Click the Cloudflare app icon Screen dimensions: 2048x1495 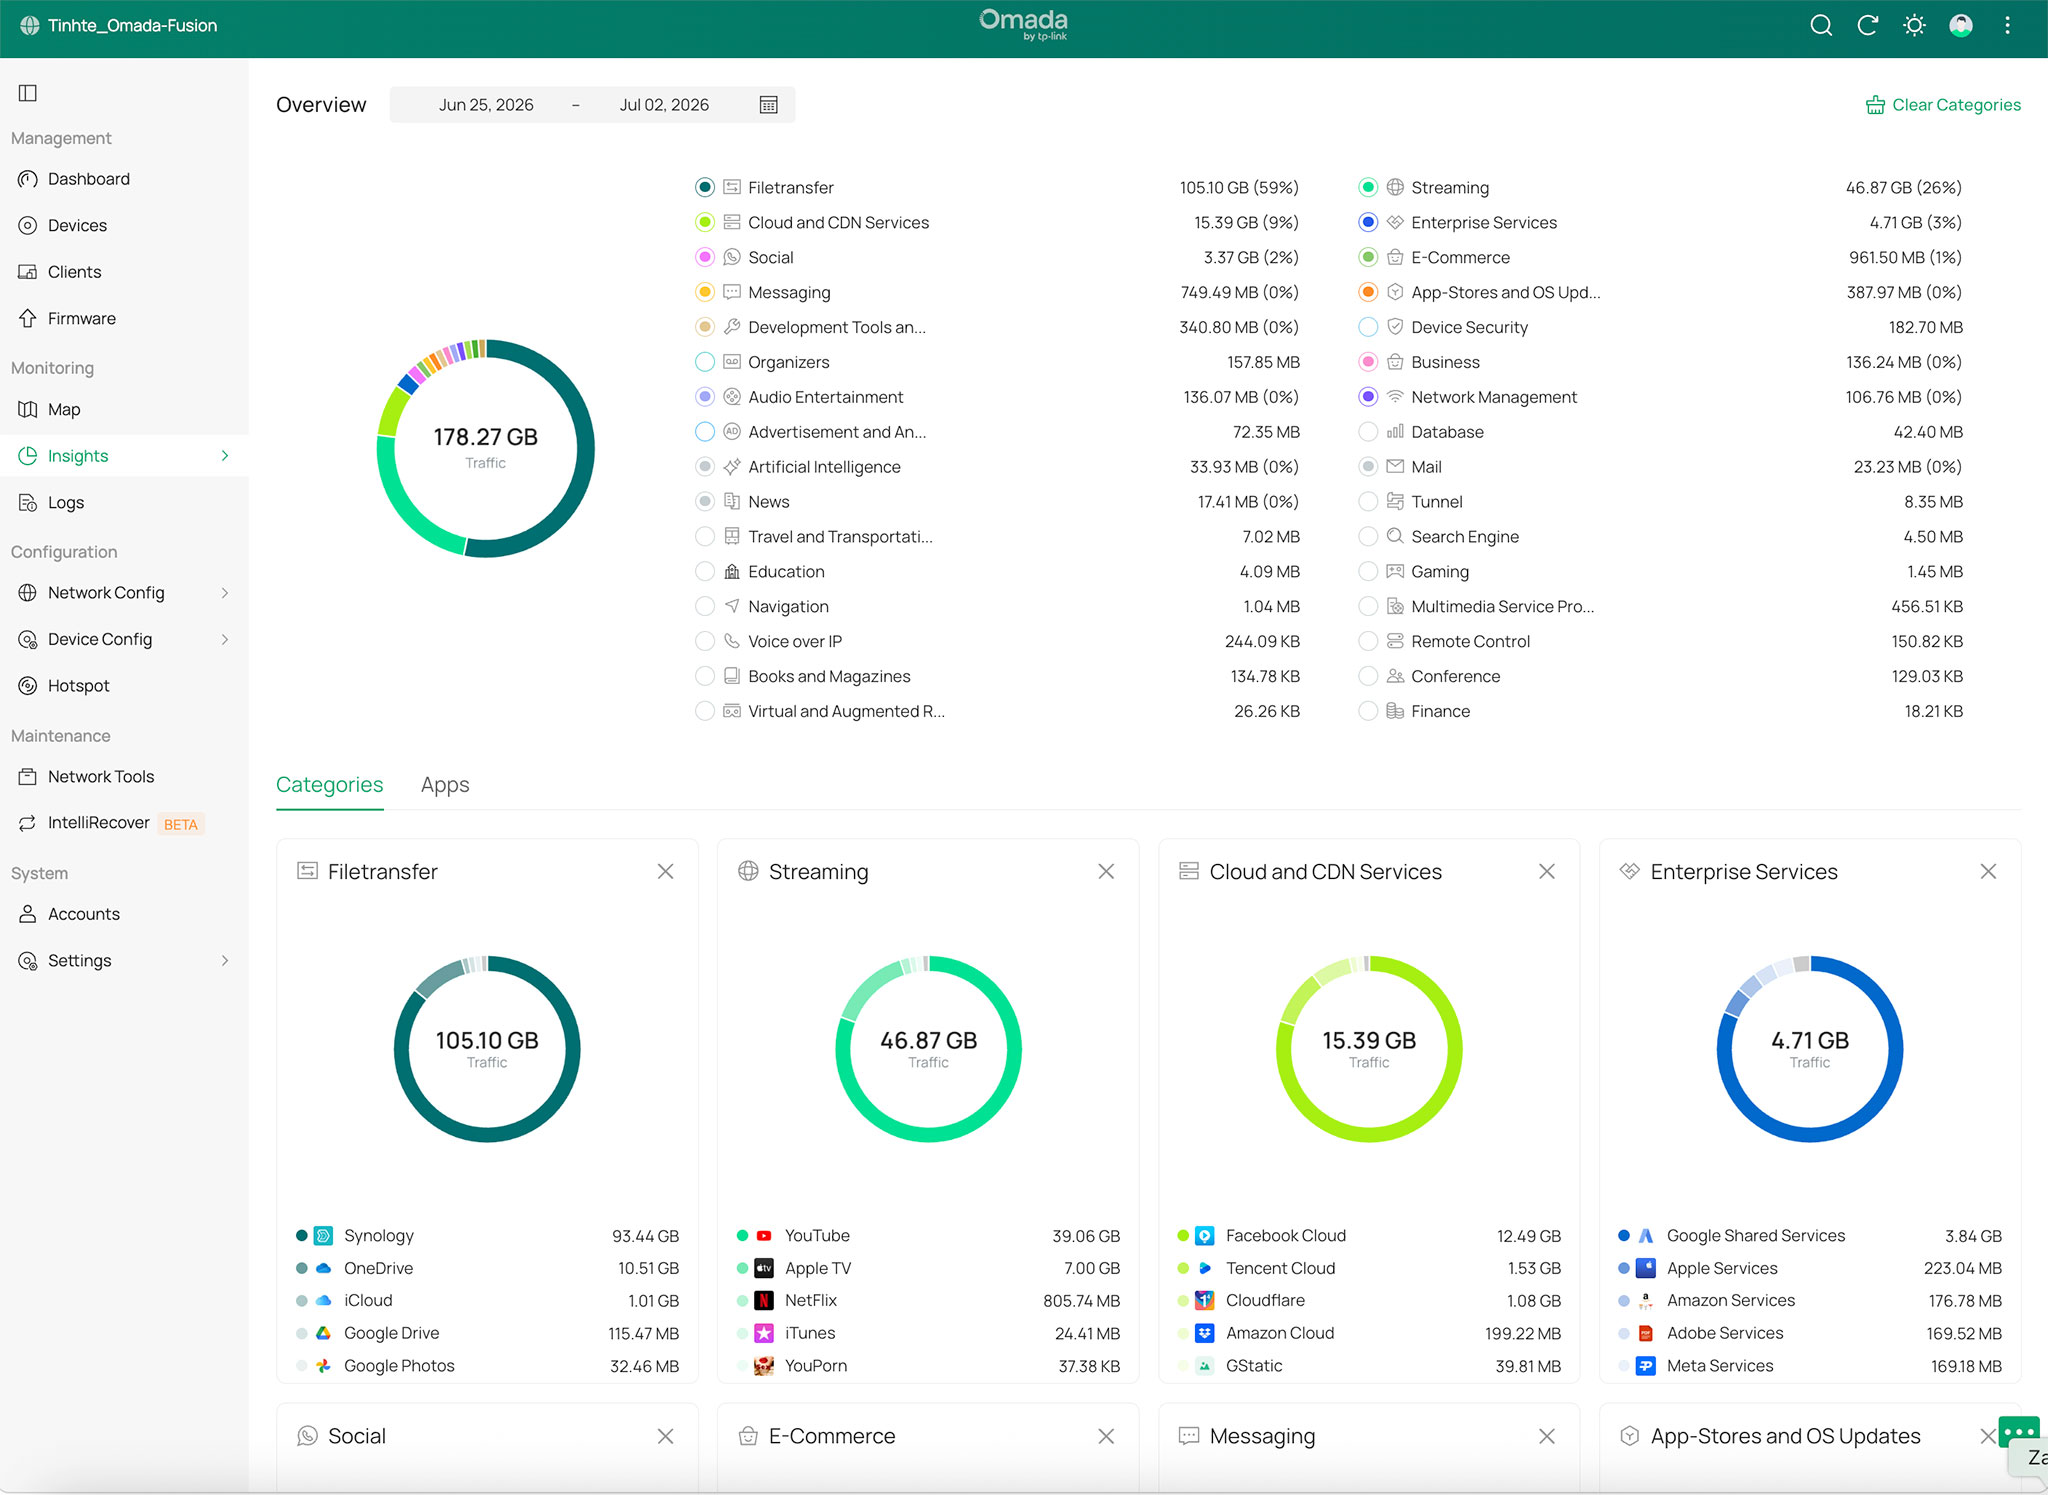coord(1205,1301)
